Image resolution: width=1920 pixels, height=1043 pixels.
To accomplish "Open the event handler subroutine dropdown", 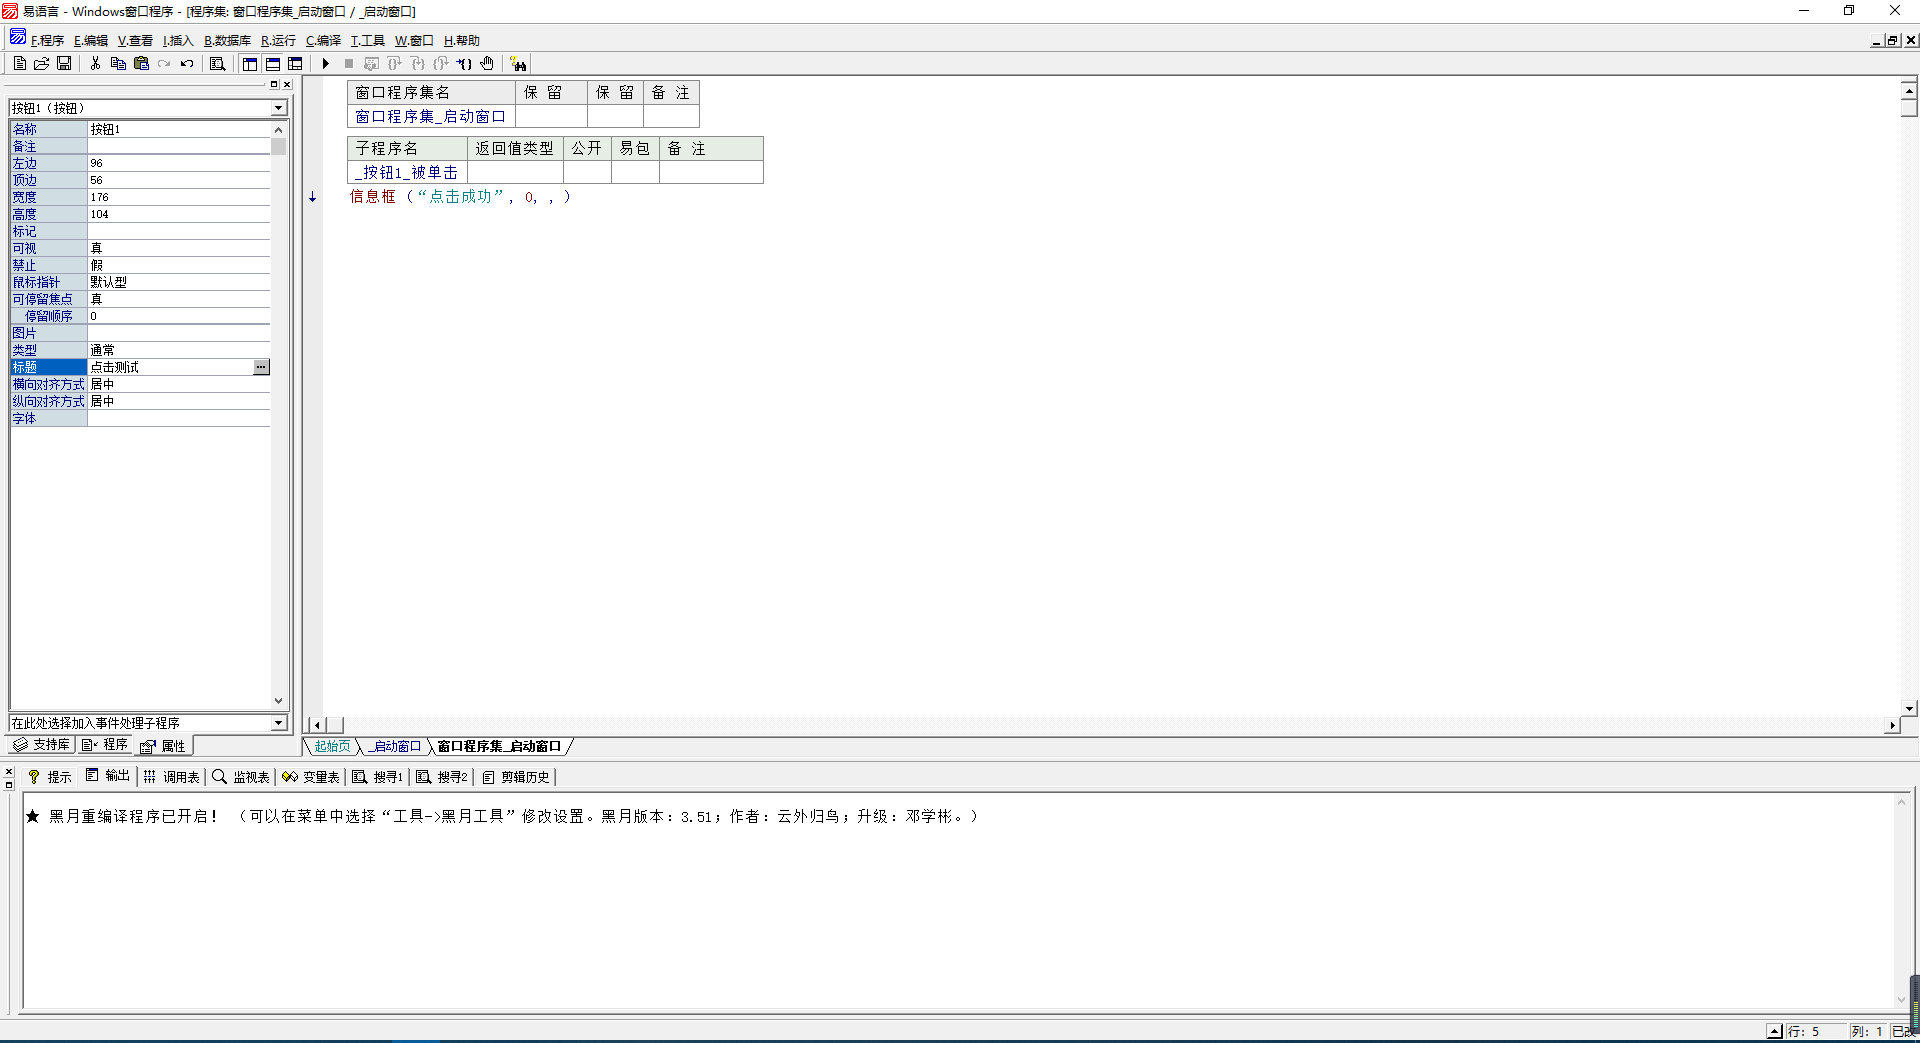I will click(x=279, y=723).
